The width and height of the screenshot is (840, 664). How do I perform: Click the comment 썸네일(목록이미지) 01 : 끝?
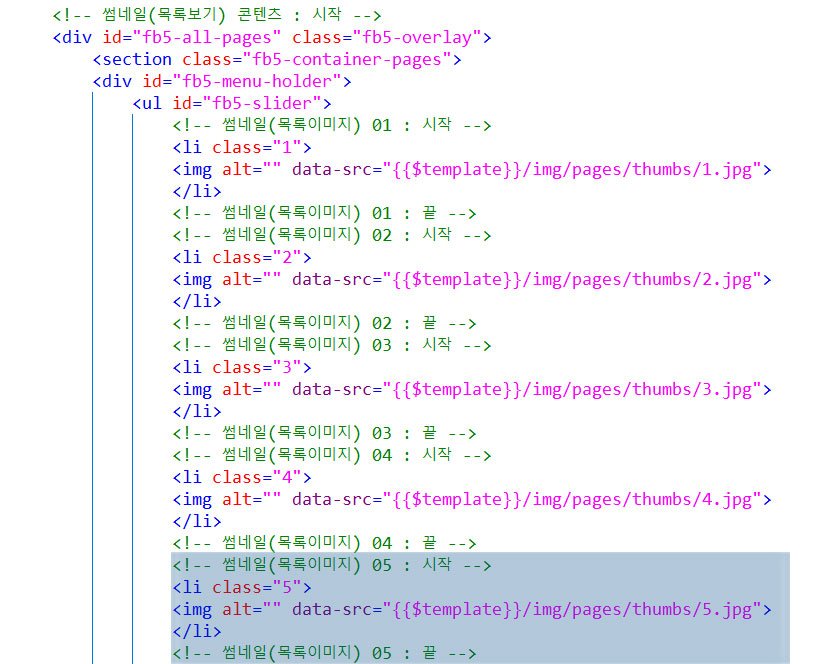pos(322,214)
